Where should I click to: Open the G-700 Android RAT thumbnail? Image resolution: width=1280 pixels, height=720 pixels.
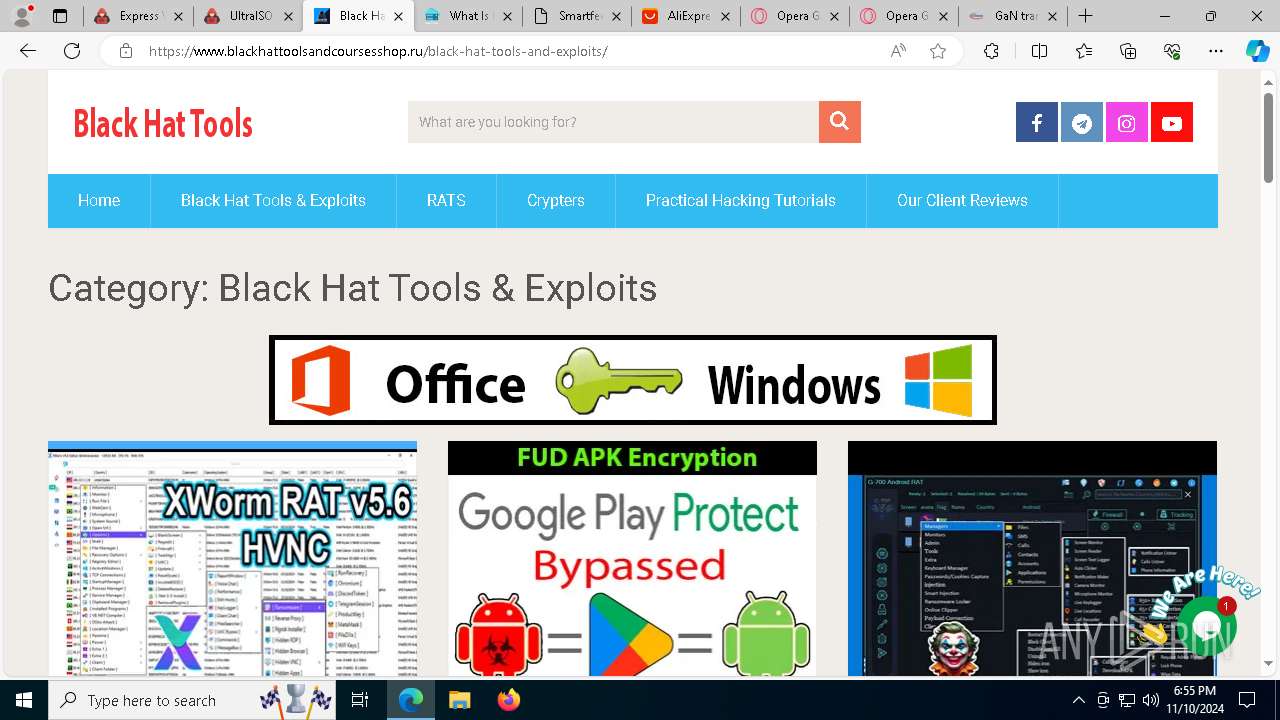coord(1032,559)
